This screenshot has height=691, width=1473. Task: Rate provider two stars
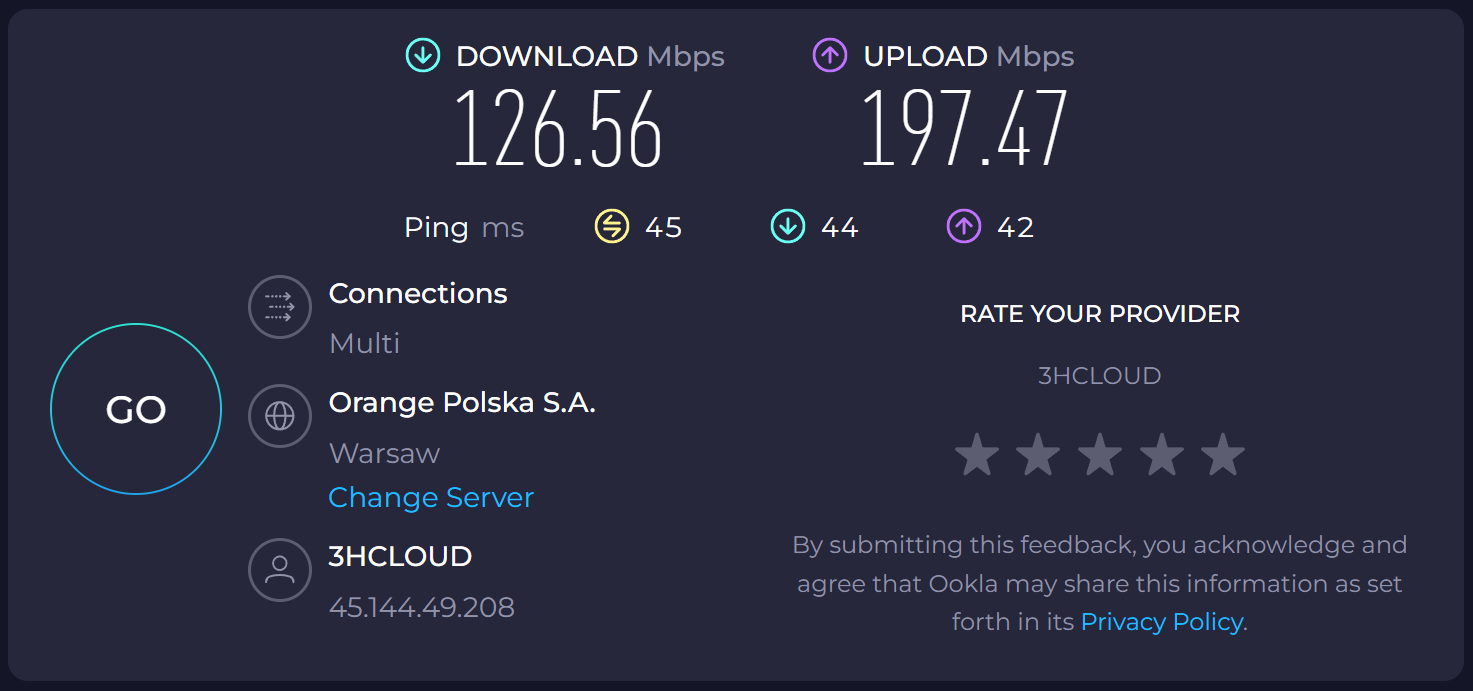[1038, 455]
